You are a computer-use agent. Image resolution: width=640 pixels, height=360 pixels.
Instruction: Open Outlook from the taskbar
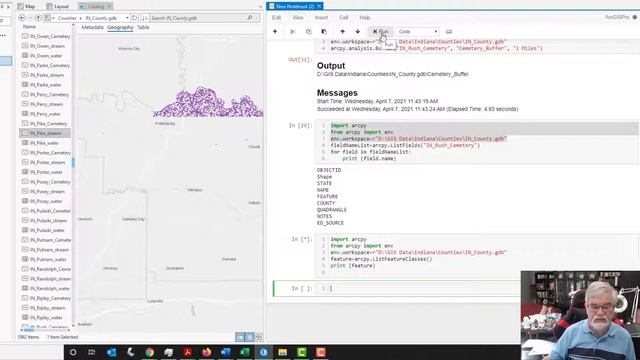(111, 352)
